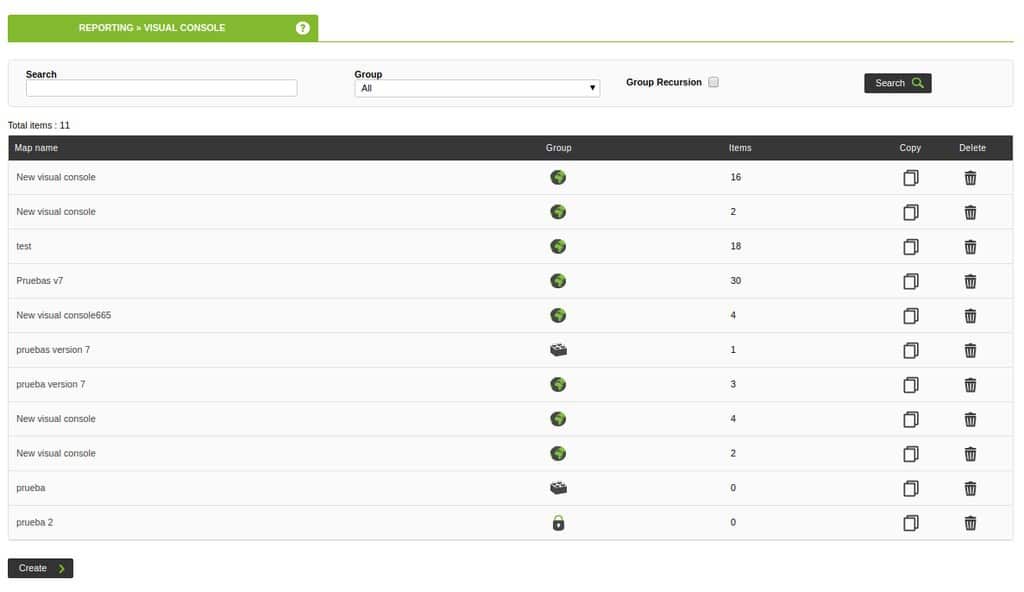This screenshot has height=592, width=1024.
Task: Click the Search button
Action: pos(898,83)
